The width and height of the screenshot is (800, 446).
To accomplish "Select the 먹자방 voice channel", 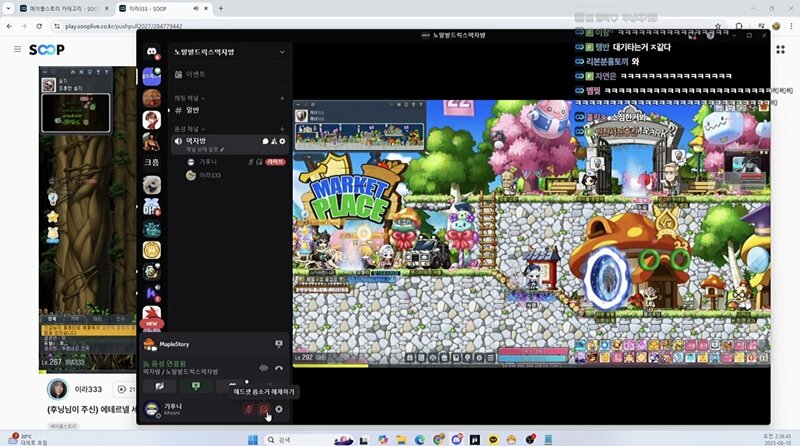I will click(230, 144).
